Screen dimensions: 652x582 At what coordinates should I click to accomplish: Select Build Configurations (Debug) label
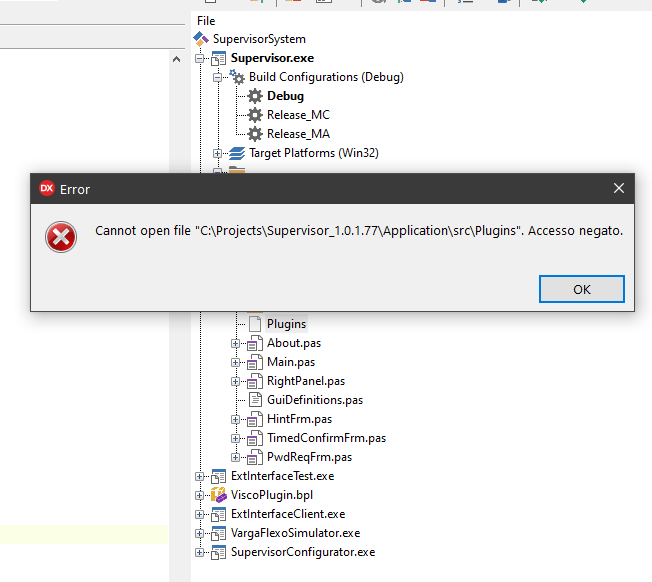pyautogui.click(x=326, y=77)
